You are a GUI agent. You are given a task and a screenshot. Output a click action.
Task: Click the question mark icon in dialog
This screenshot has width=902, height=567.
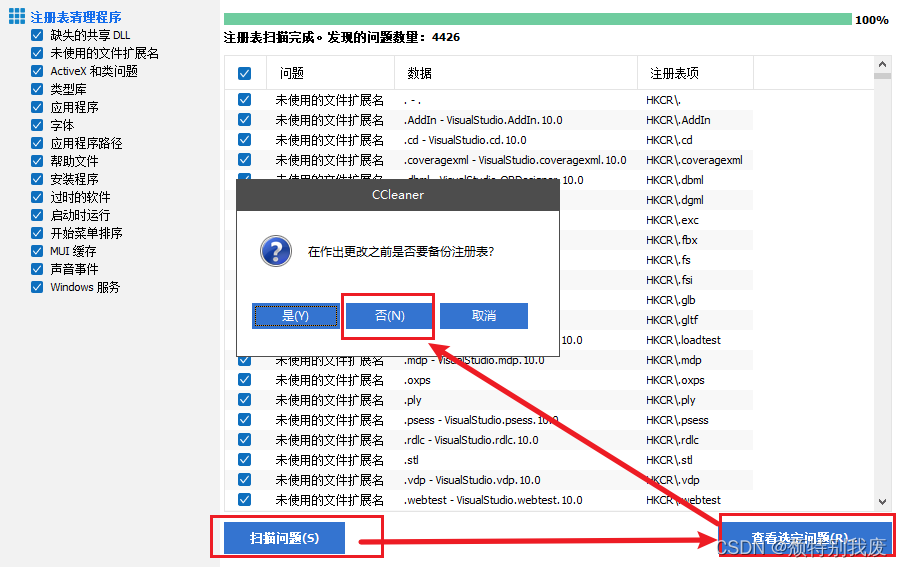pyautogui.click(x=276, y=251)
